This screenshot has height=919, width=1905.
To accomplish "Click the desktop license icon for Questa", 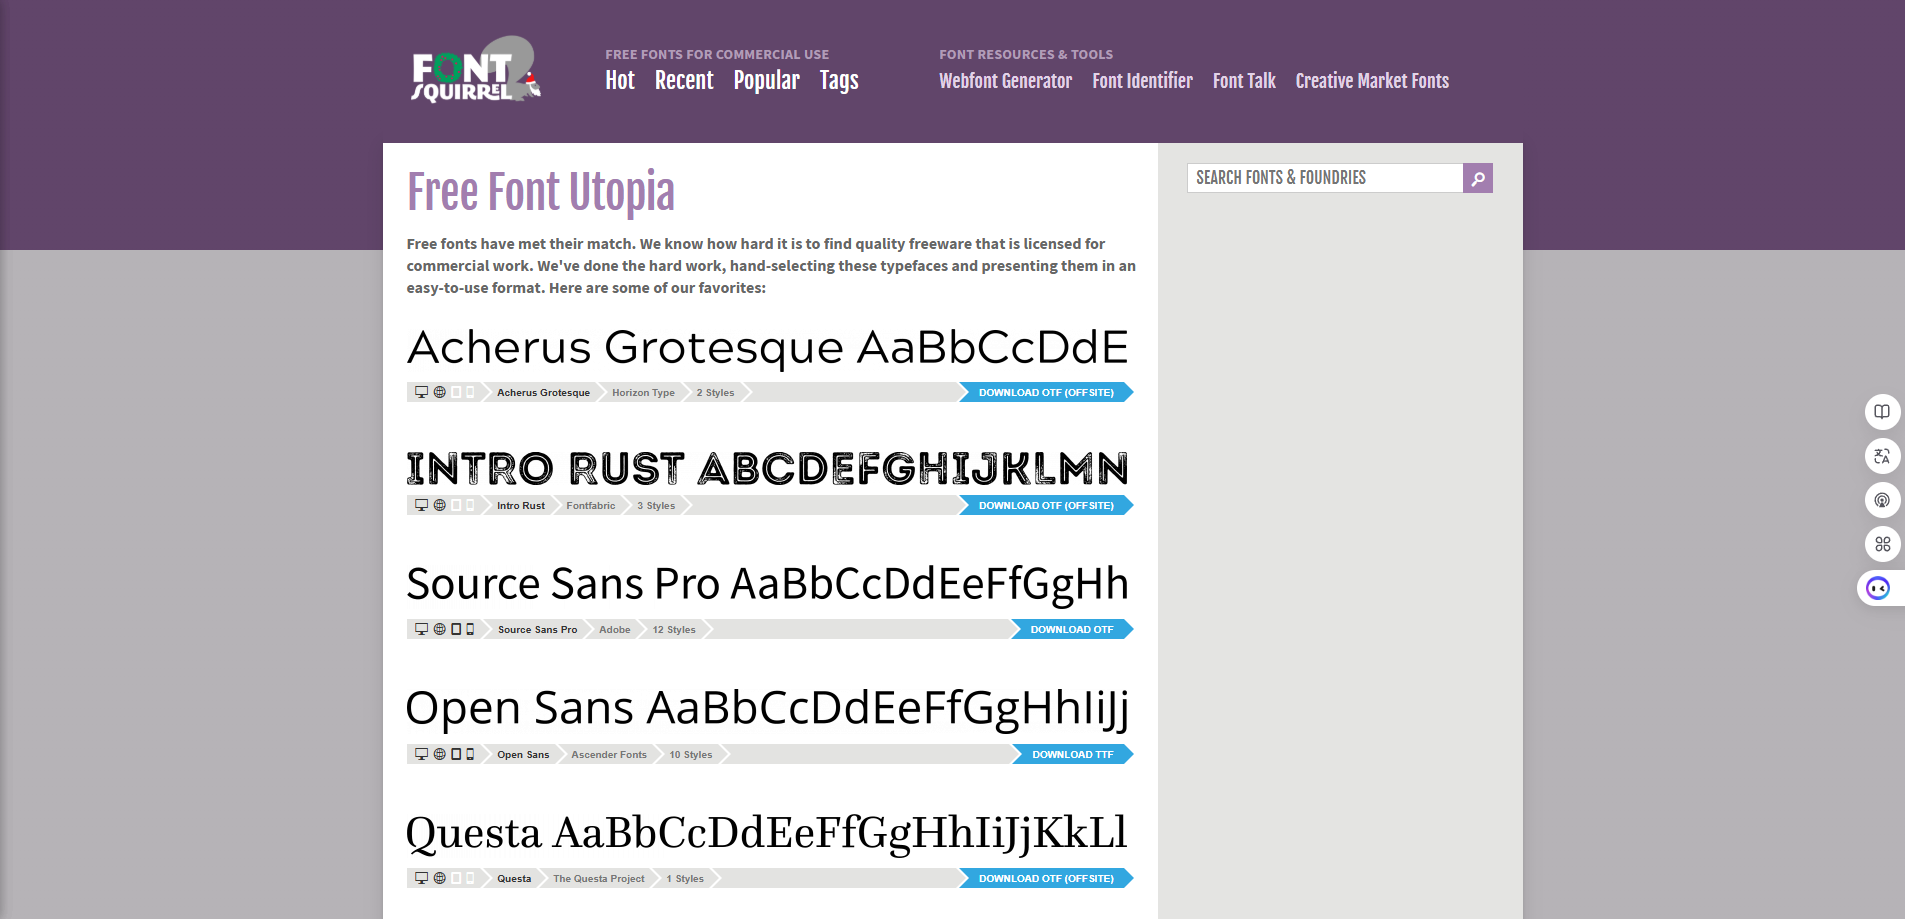I will click(x=420, y=878).
